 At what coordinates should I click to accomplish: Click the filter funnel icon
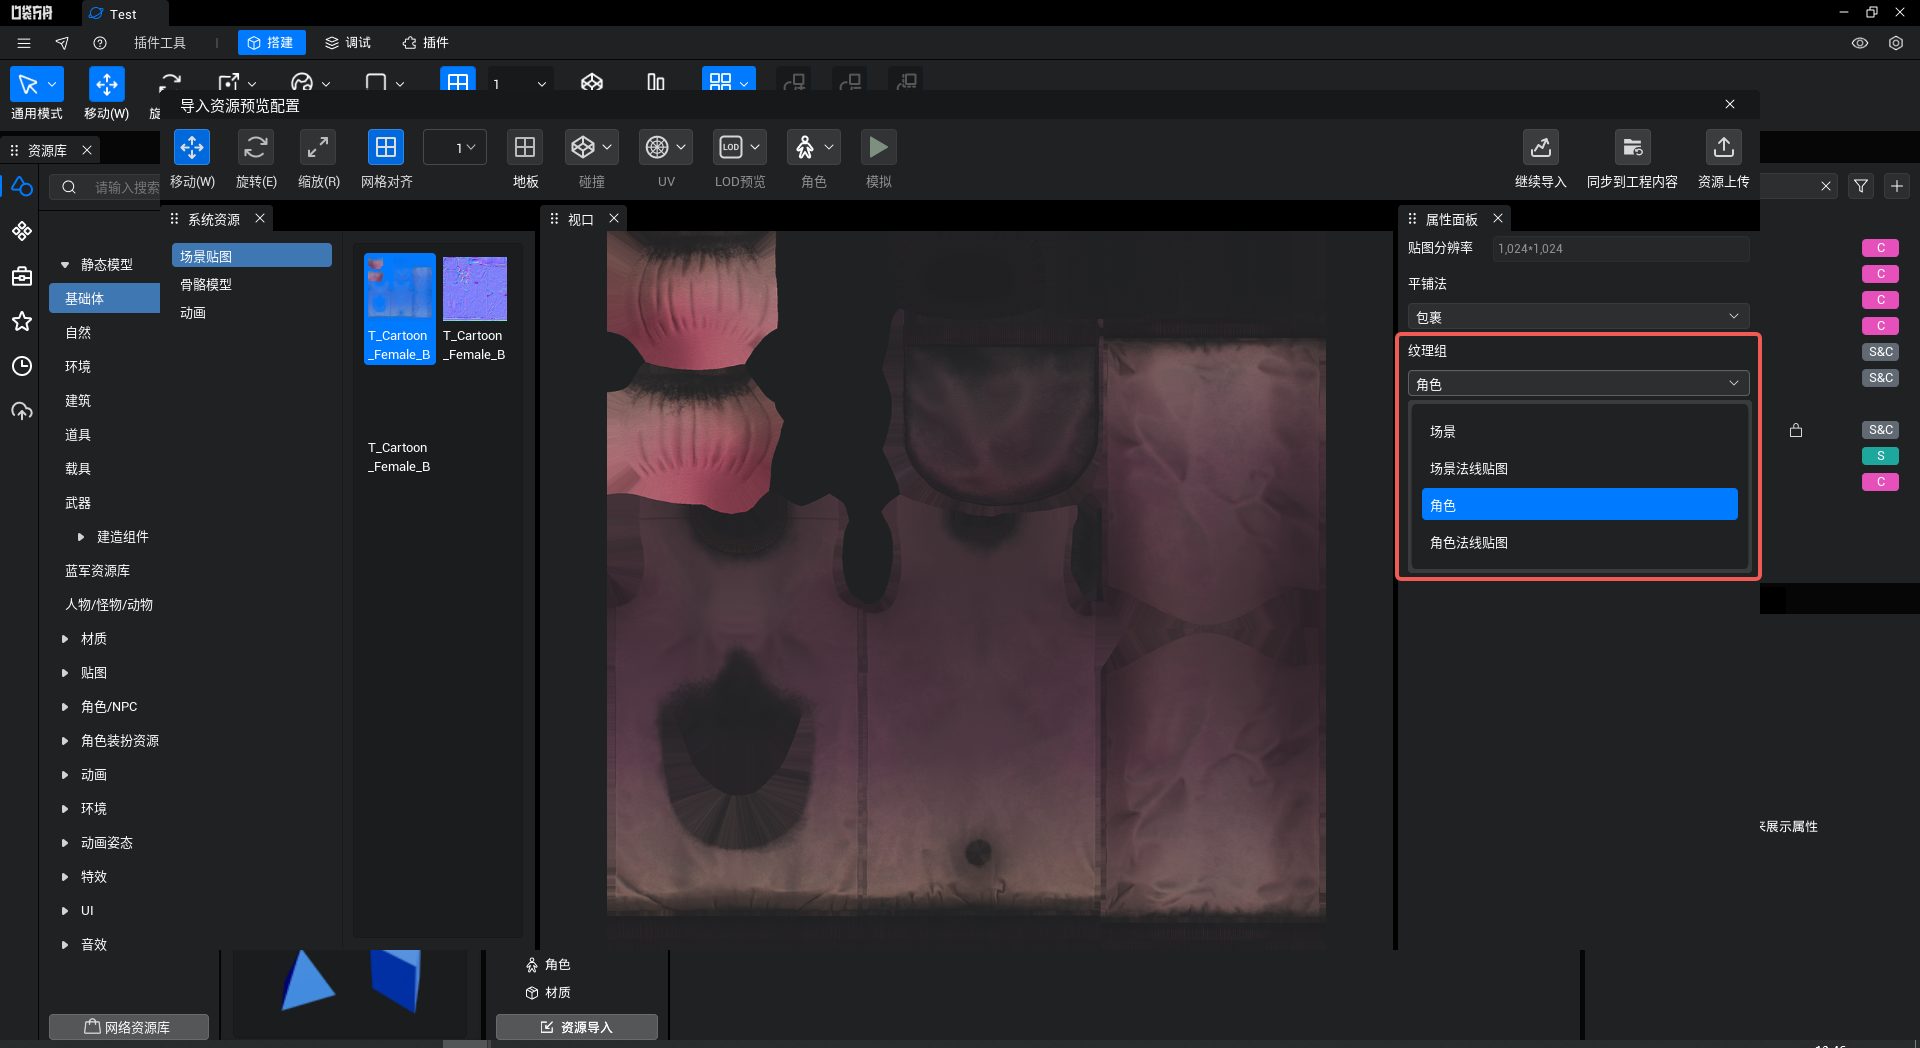click(x=1861, y=186)
